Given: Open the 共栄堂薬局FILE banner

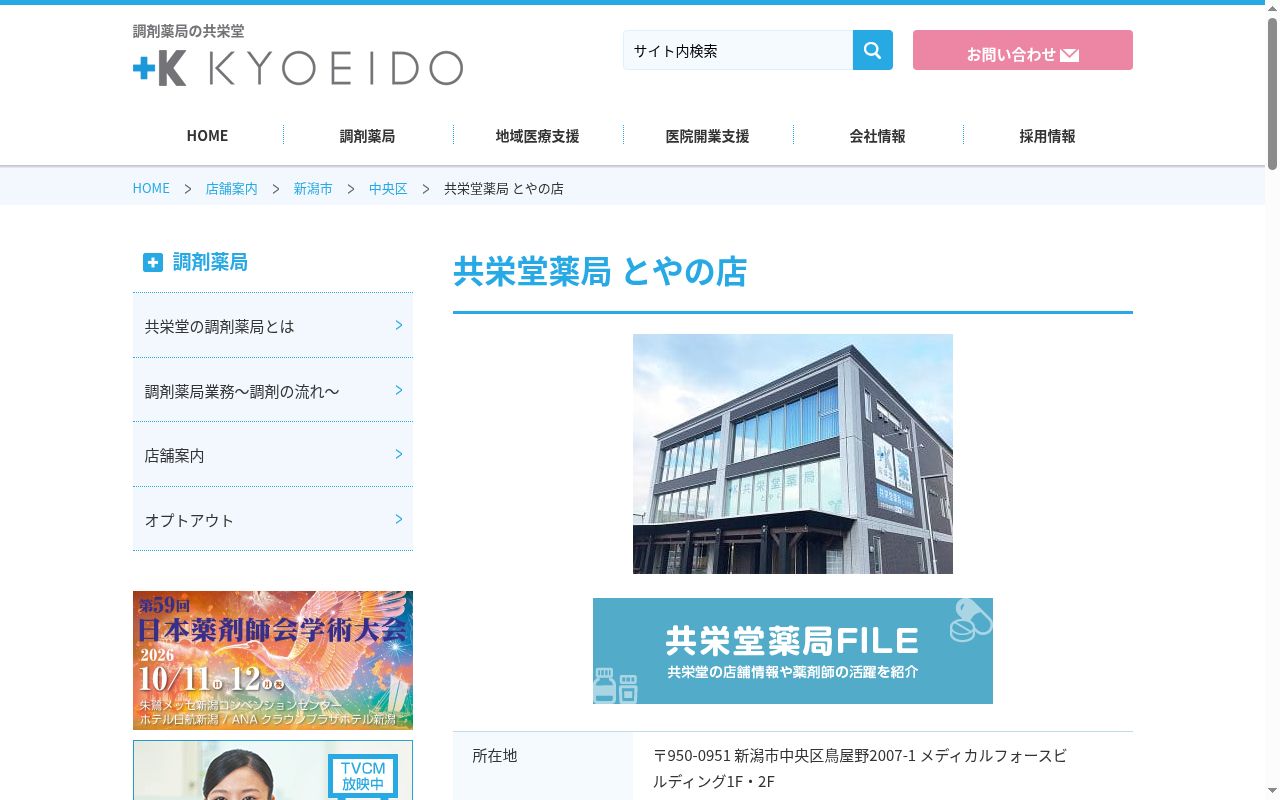Looking at the screenshot, I should point(793,651).
